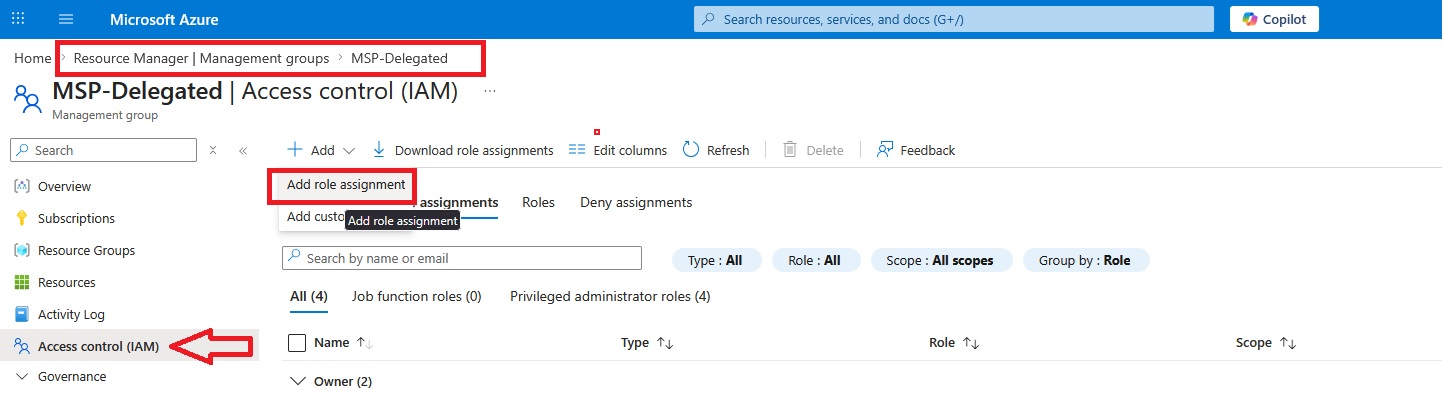Viewport: 1443px width, 400px height.
Task: Switch to the Roles tab
Action: click(x=538, y=202)
